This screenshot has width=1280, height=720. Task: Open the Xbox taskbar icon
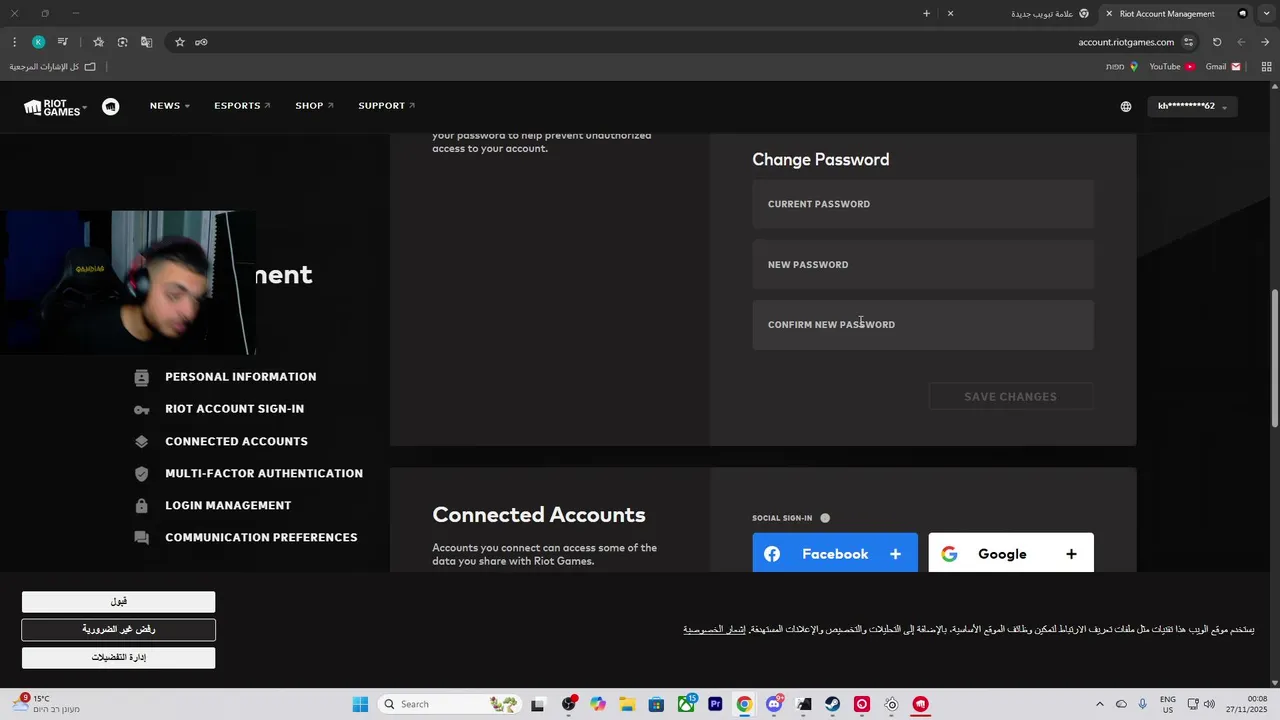pos(686,704)
